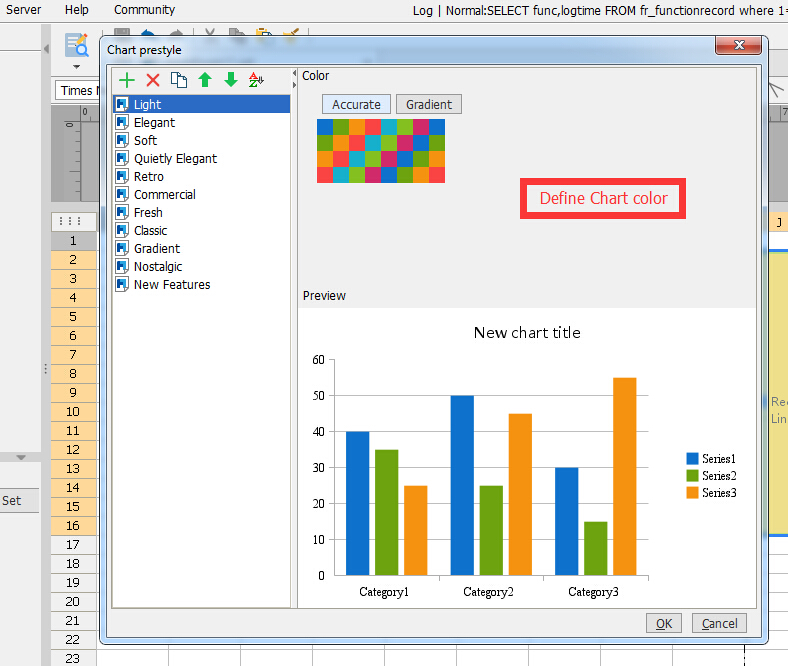Viewport: 788px width, 666px height.
Task: Select row header 23 in spreadsheet
Action: point(73,658)
